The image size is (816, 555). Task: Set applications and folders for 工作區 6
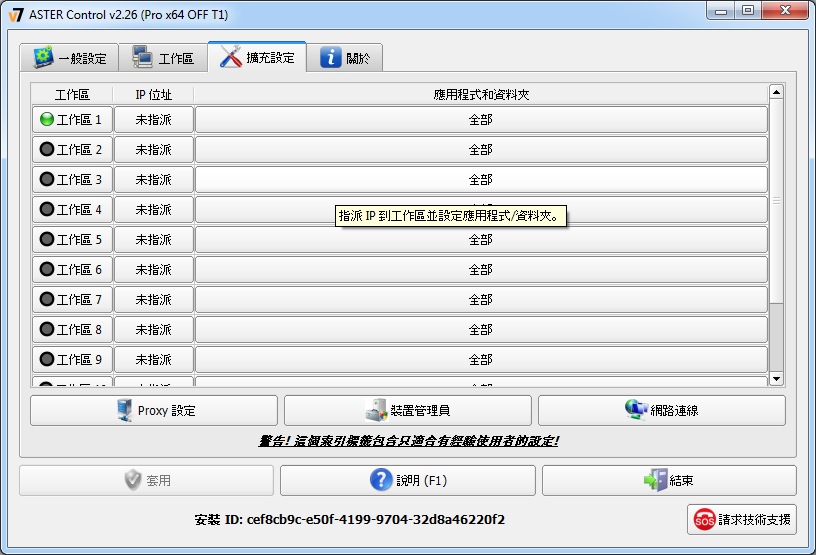click(x=481, y=270)
